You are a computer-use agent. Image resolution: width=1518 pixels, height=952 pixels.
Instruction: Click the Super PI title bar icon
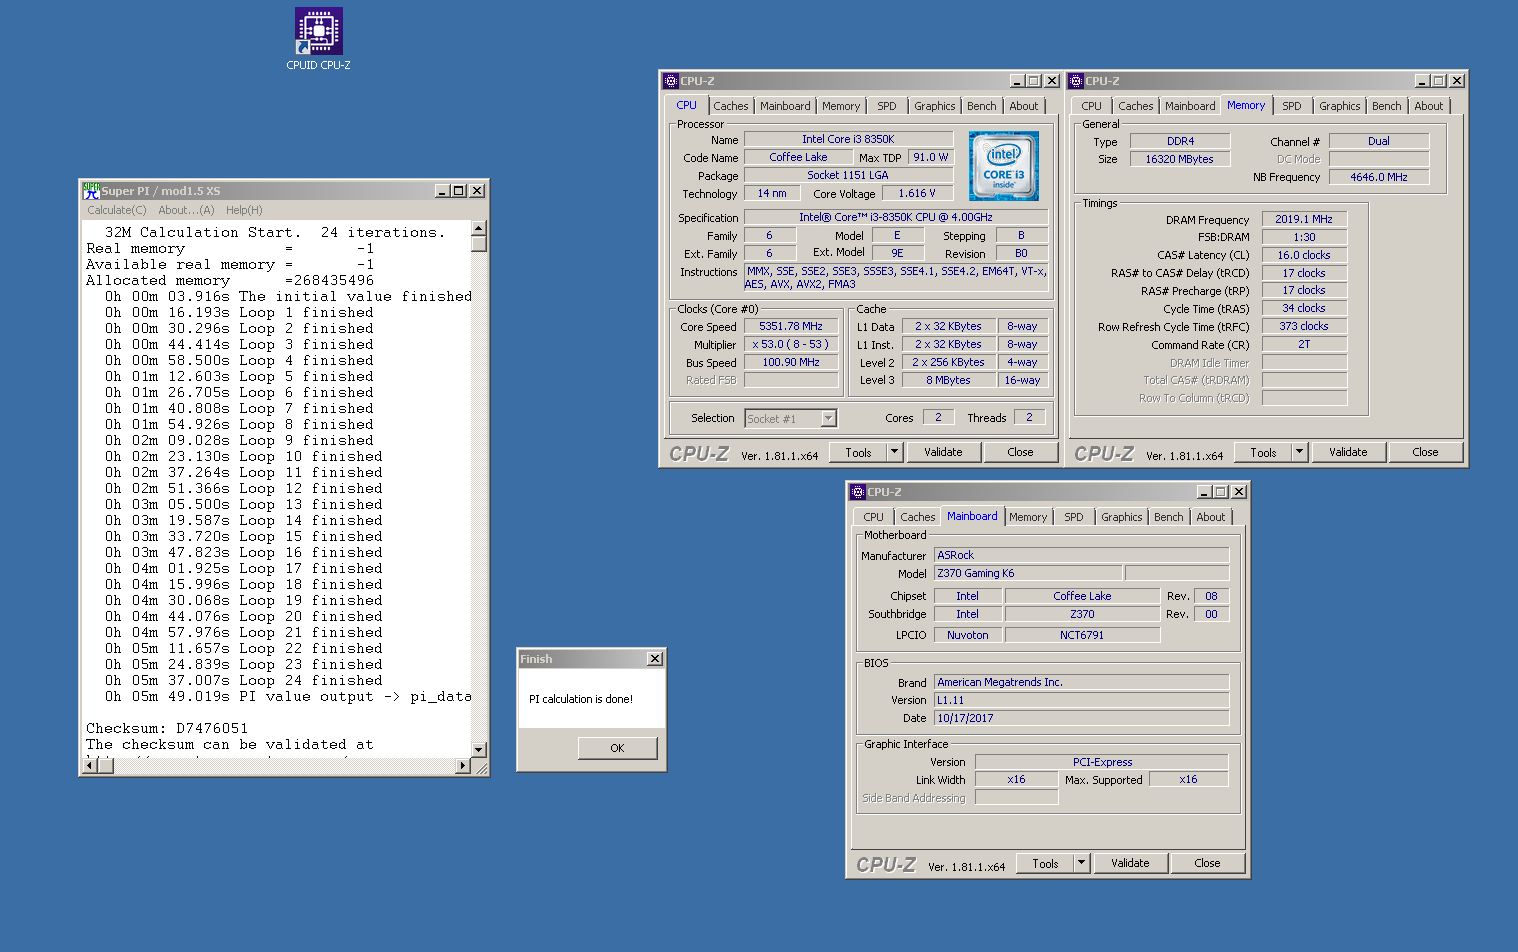point(91,190)
